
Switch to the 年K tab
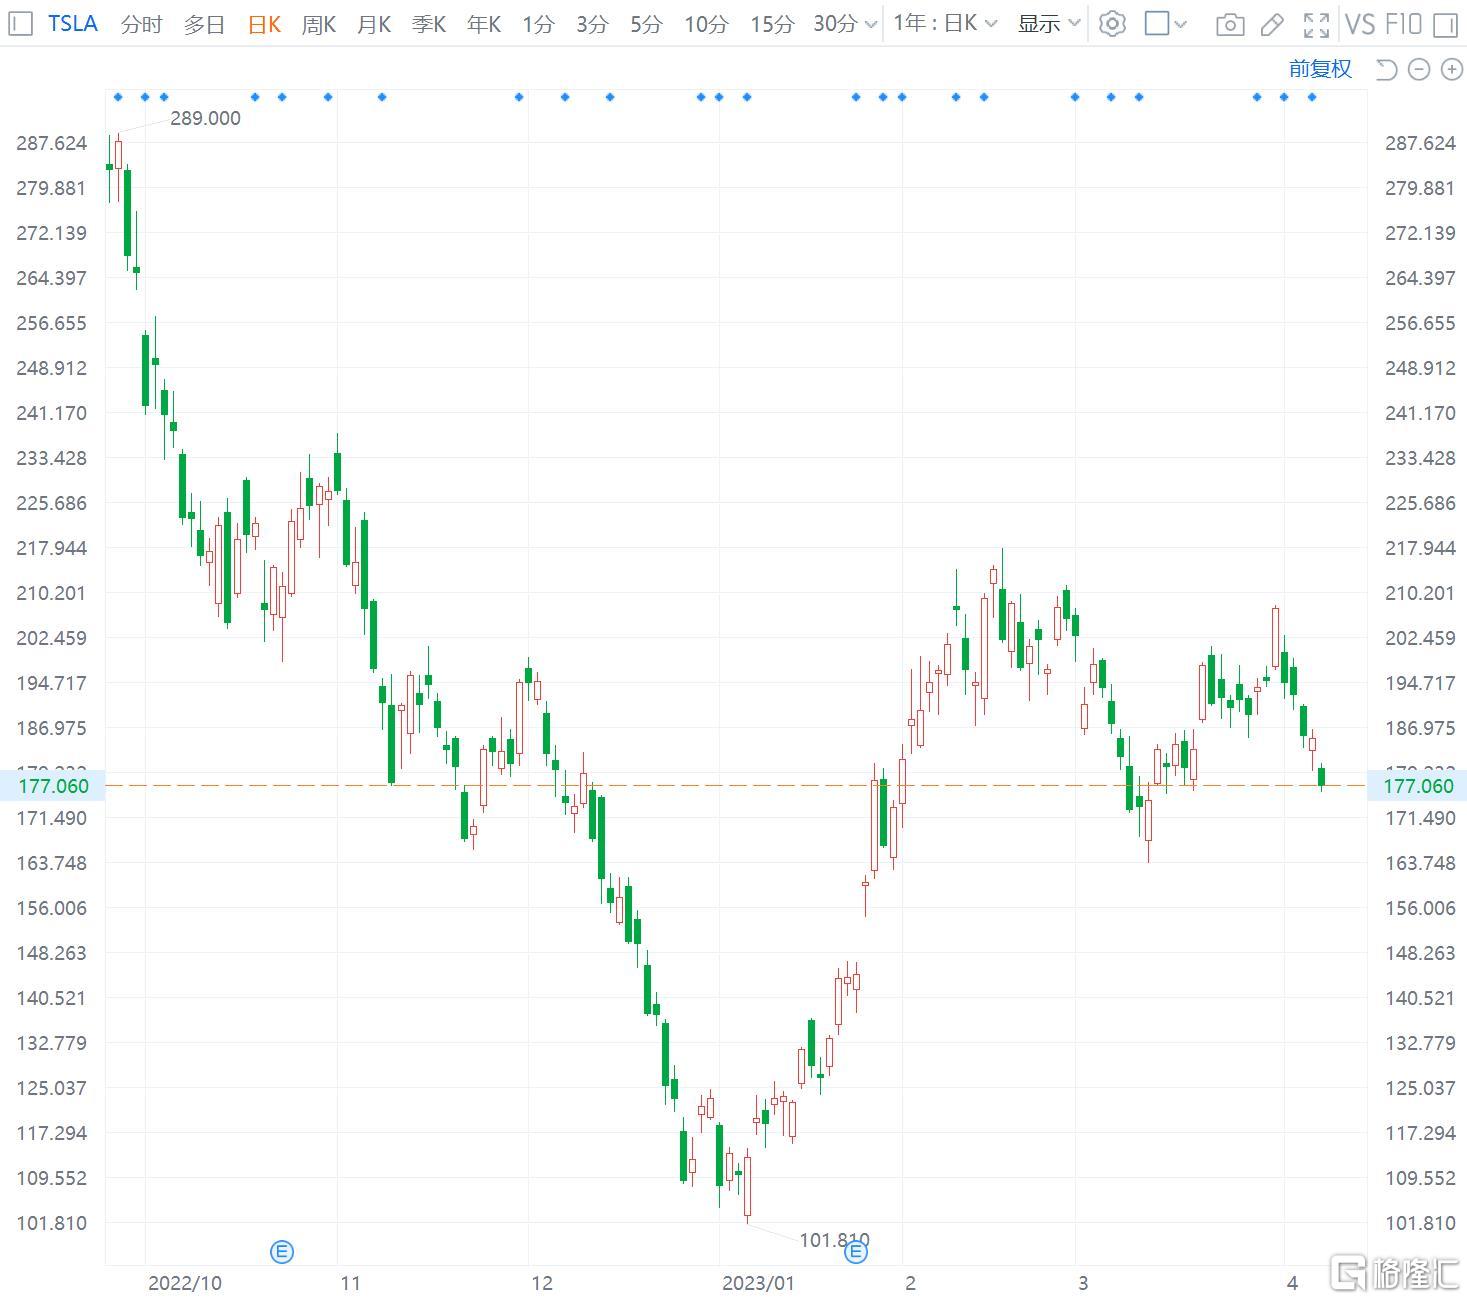pyautogui.click(x=484, y=24)
